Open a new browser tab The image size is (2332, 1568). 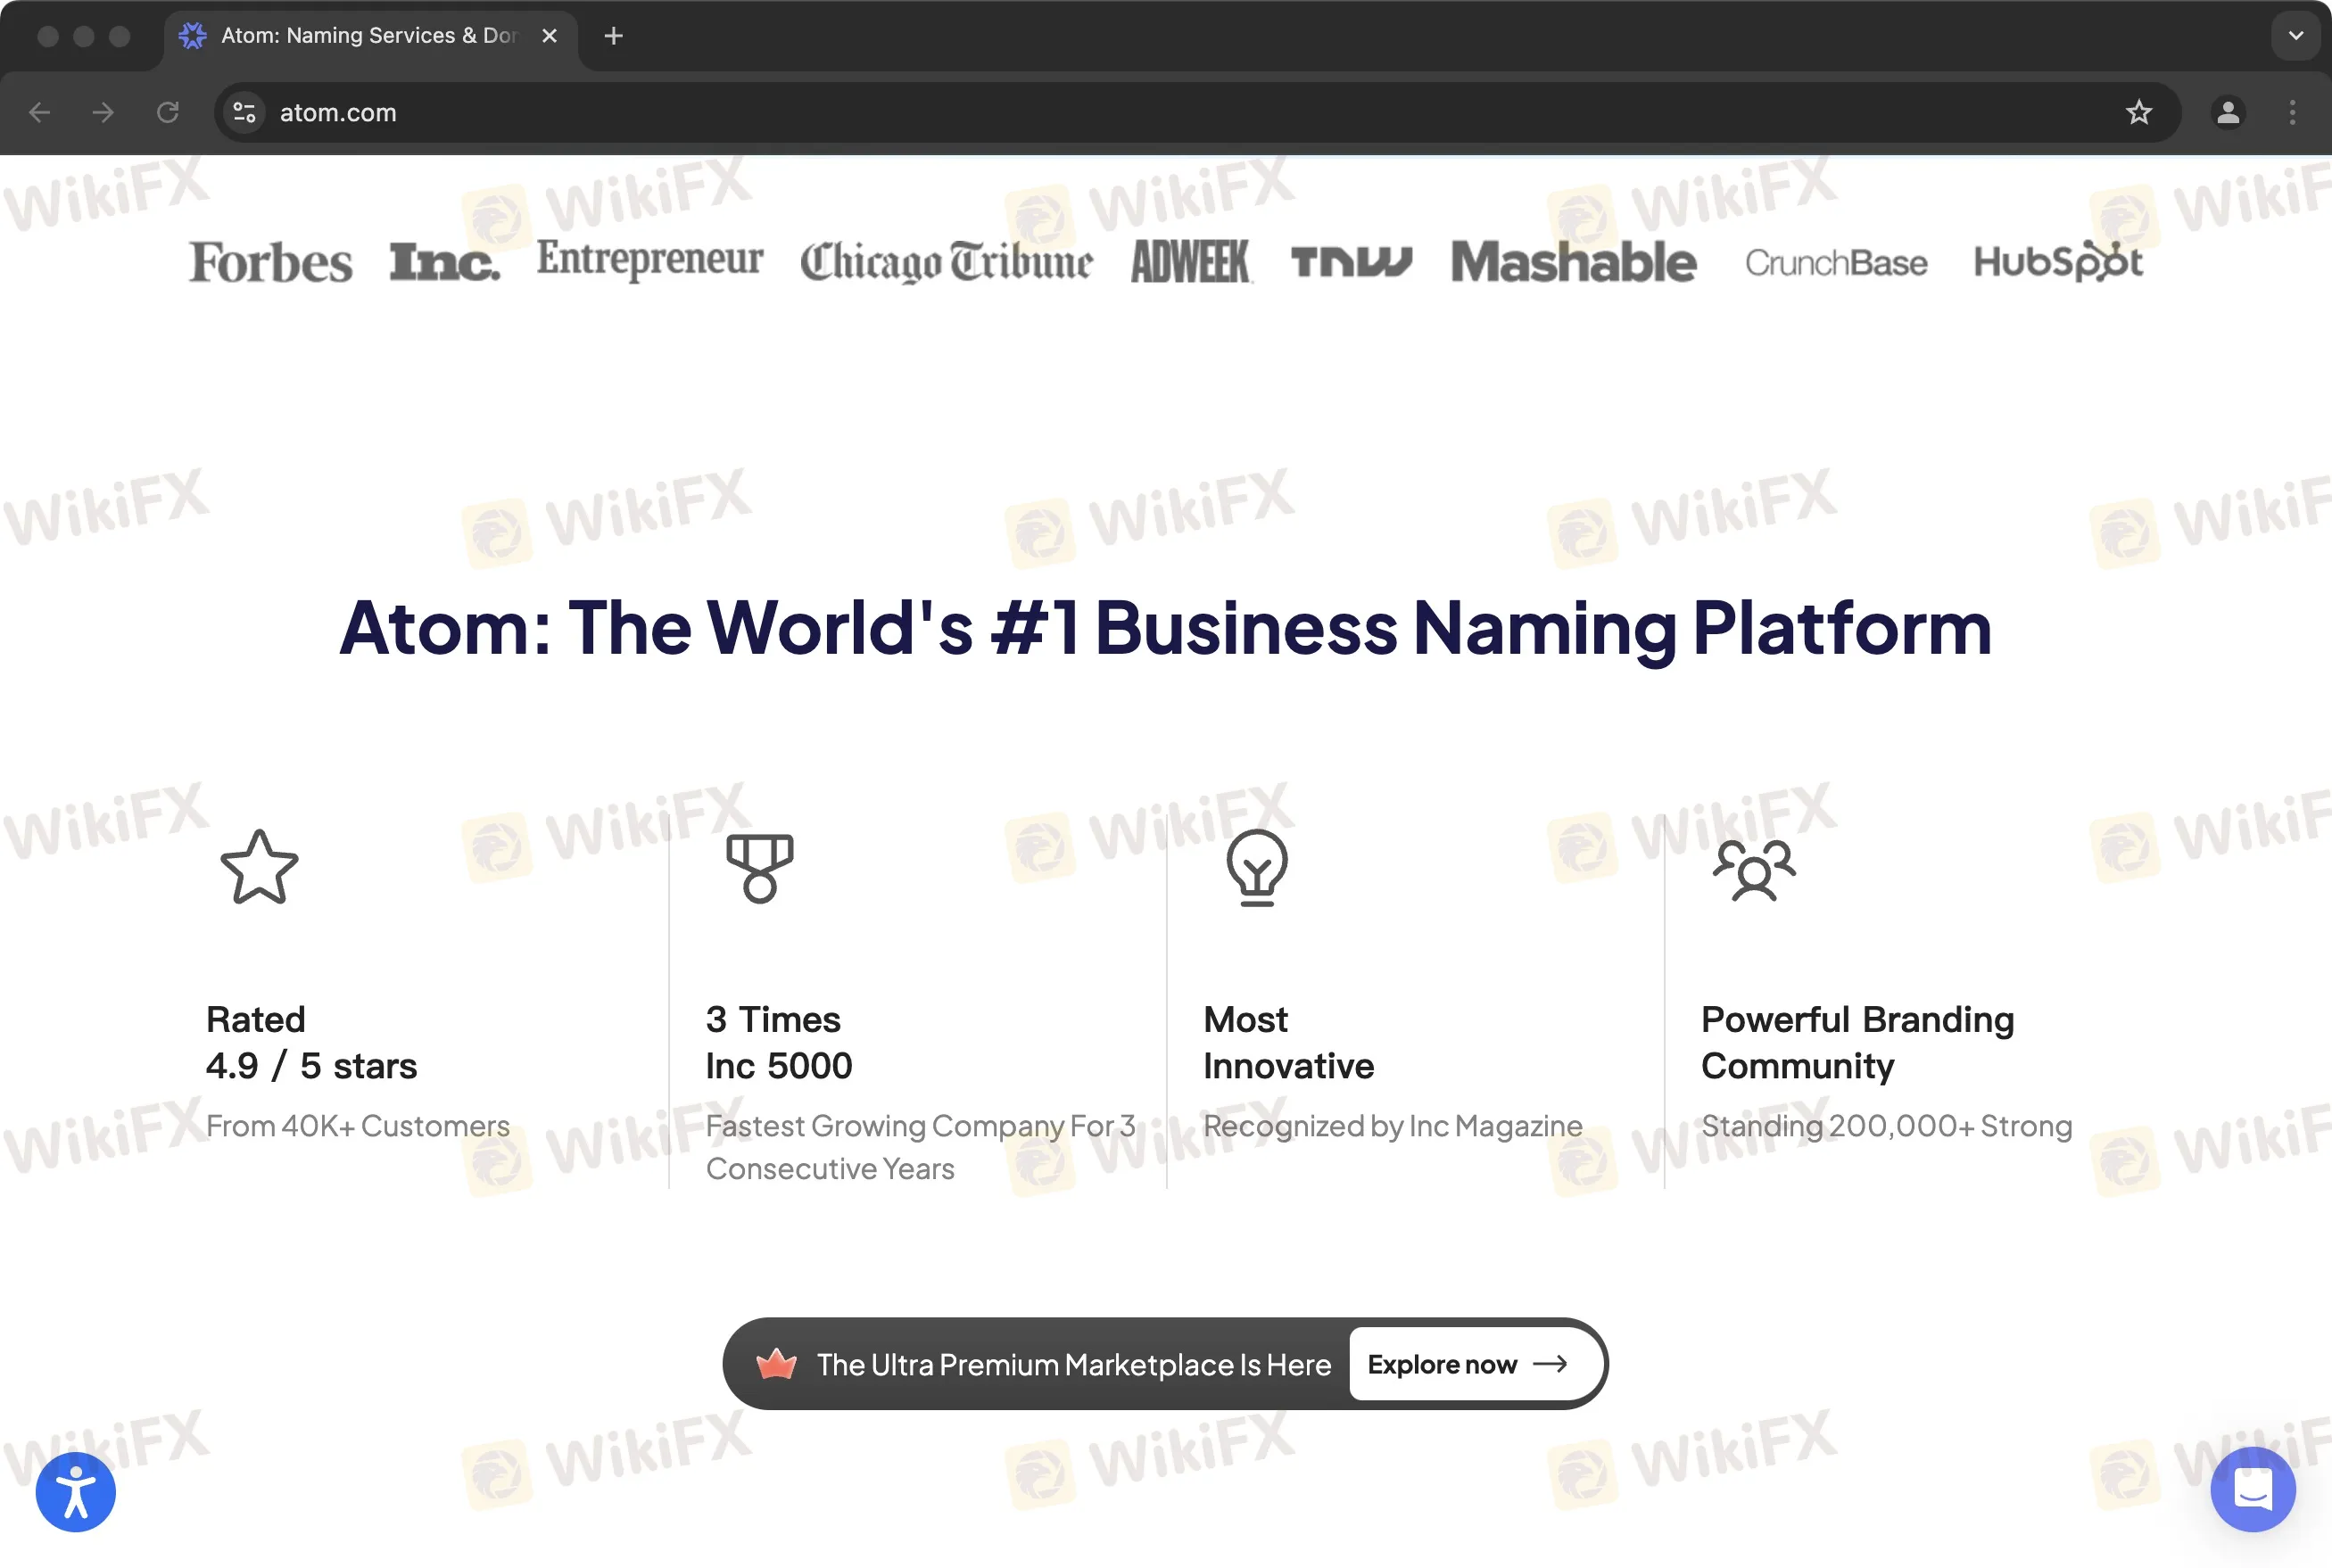pos(613,36)
